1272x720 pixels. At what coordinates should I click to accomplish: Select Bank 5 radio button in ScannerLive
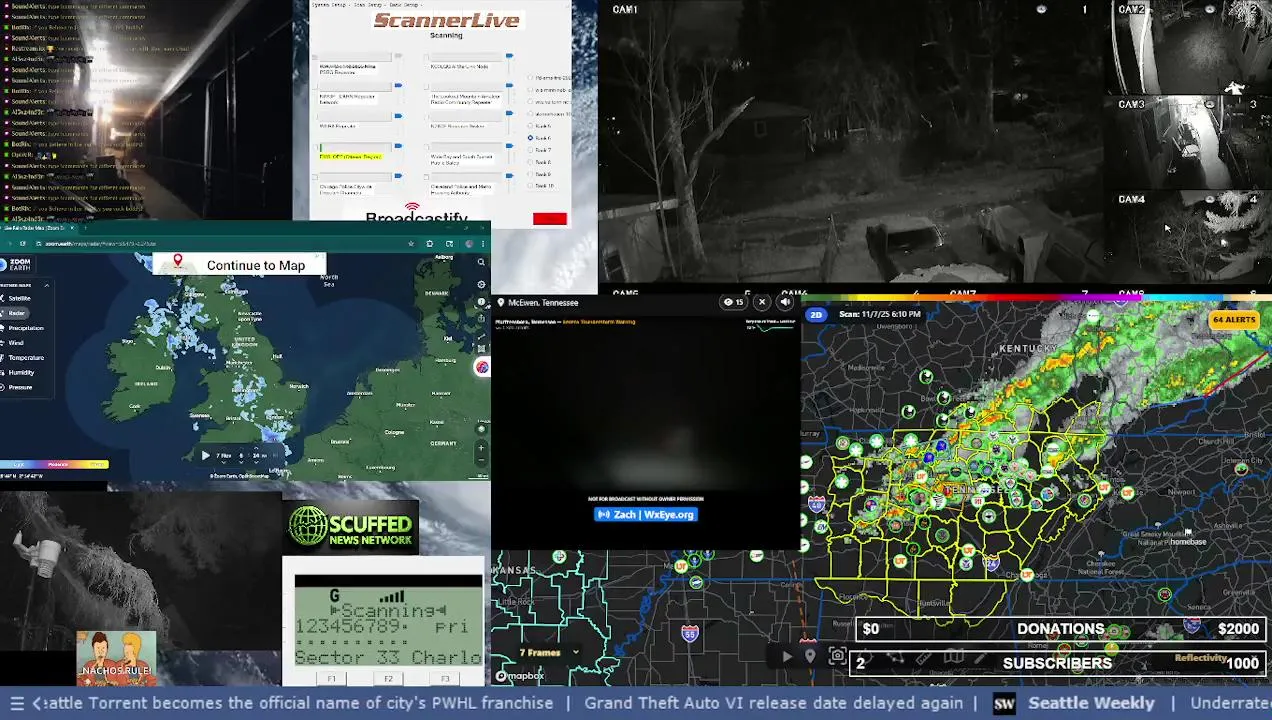(530, 126)
